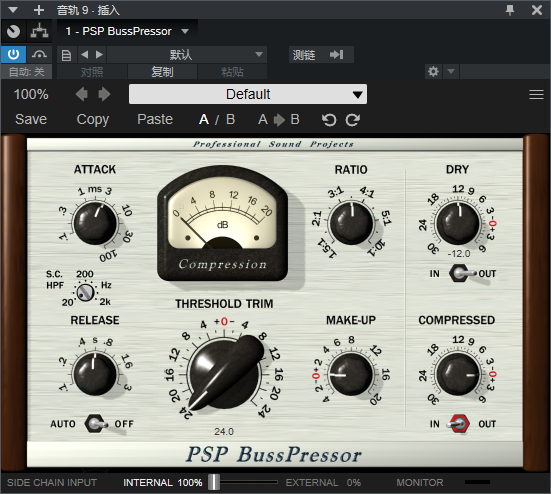This screenshot has width=551, height=494.
Task: Open the preset file page icon
Action: [x=66, y=55]
